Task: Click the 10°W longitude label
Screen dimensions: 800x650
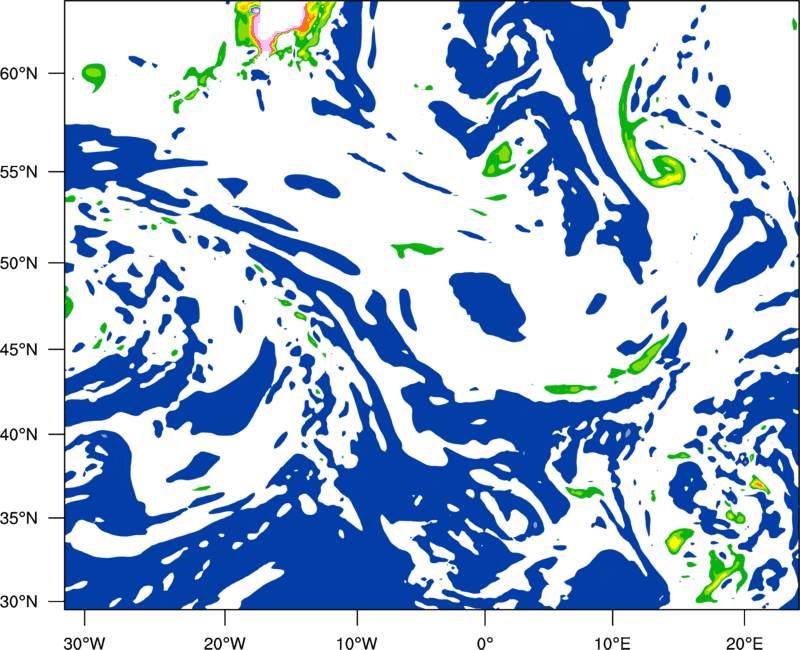Action: 357,643
